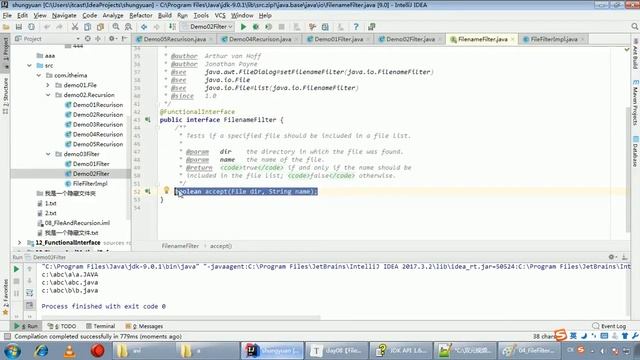Navigate back with the blue arrow icon
This screenshot has height=360, width=640.
(x=144, y=27)
